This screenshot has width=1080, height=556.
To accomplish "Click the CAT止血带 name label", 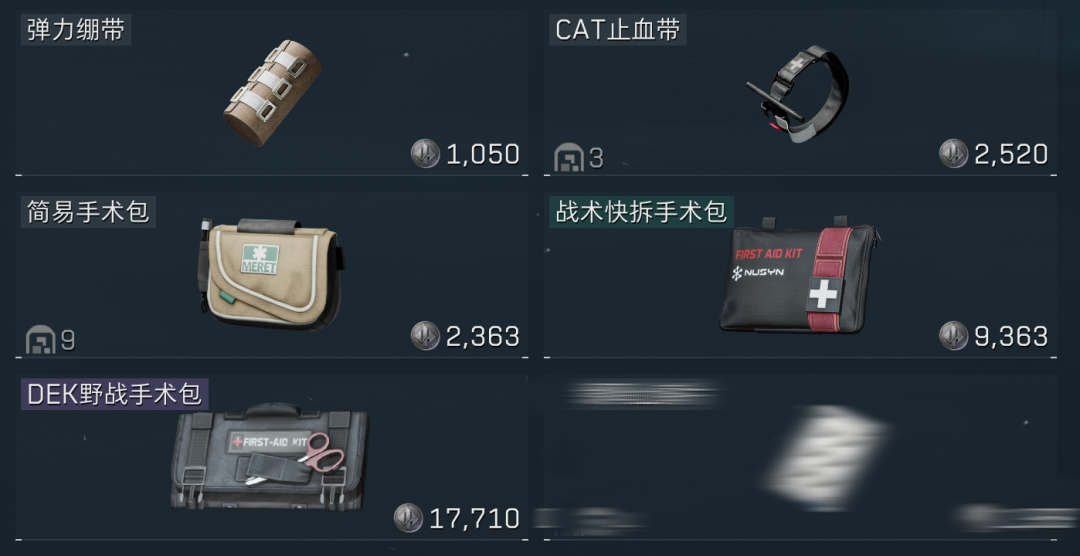I will pos(618,30).
